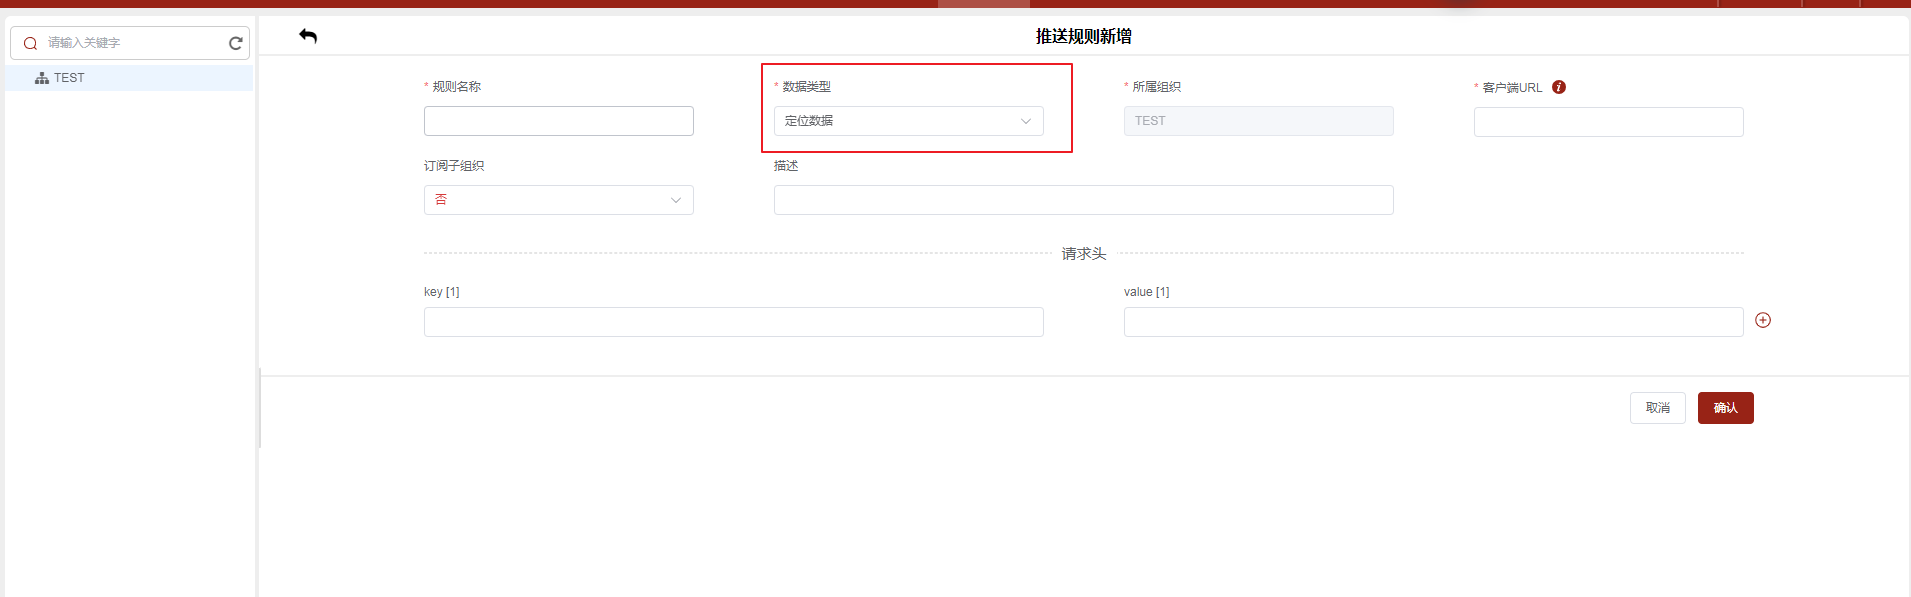1911x597 pixels.
Task: Click the 请求头 section divider label
Action: click(x=1083, y=254)
